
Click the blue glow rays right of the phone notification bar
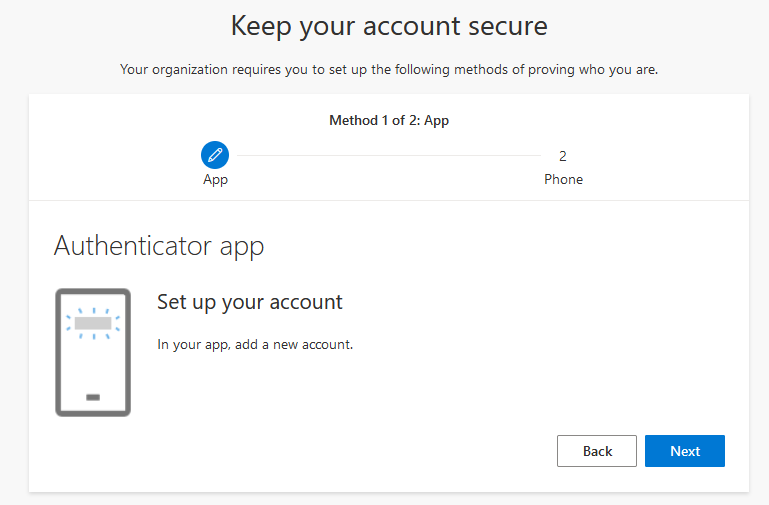click(x=117, y=323)
